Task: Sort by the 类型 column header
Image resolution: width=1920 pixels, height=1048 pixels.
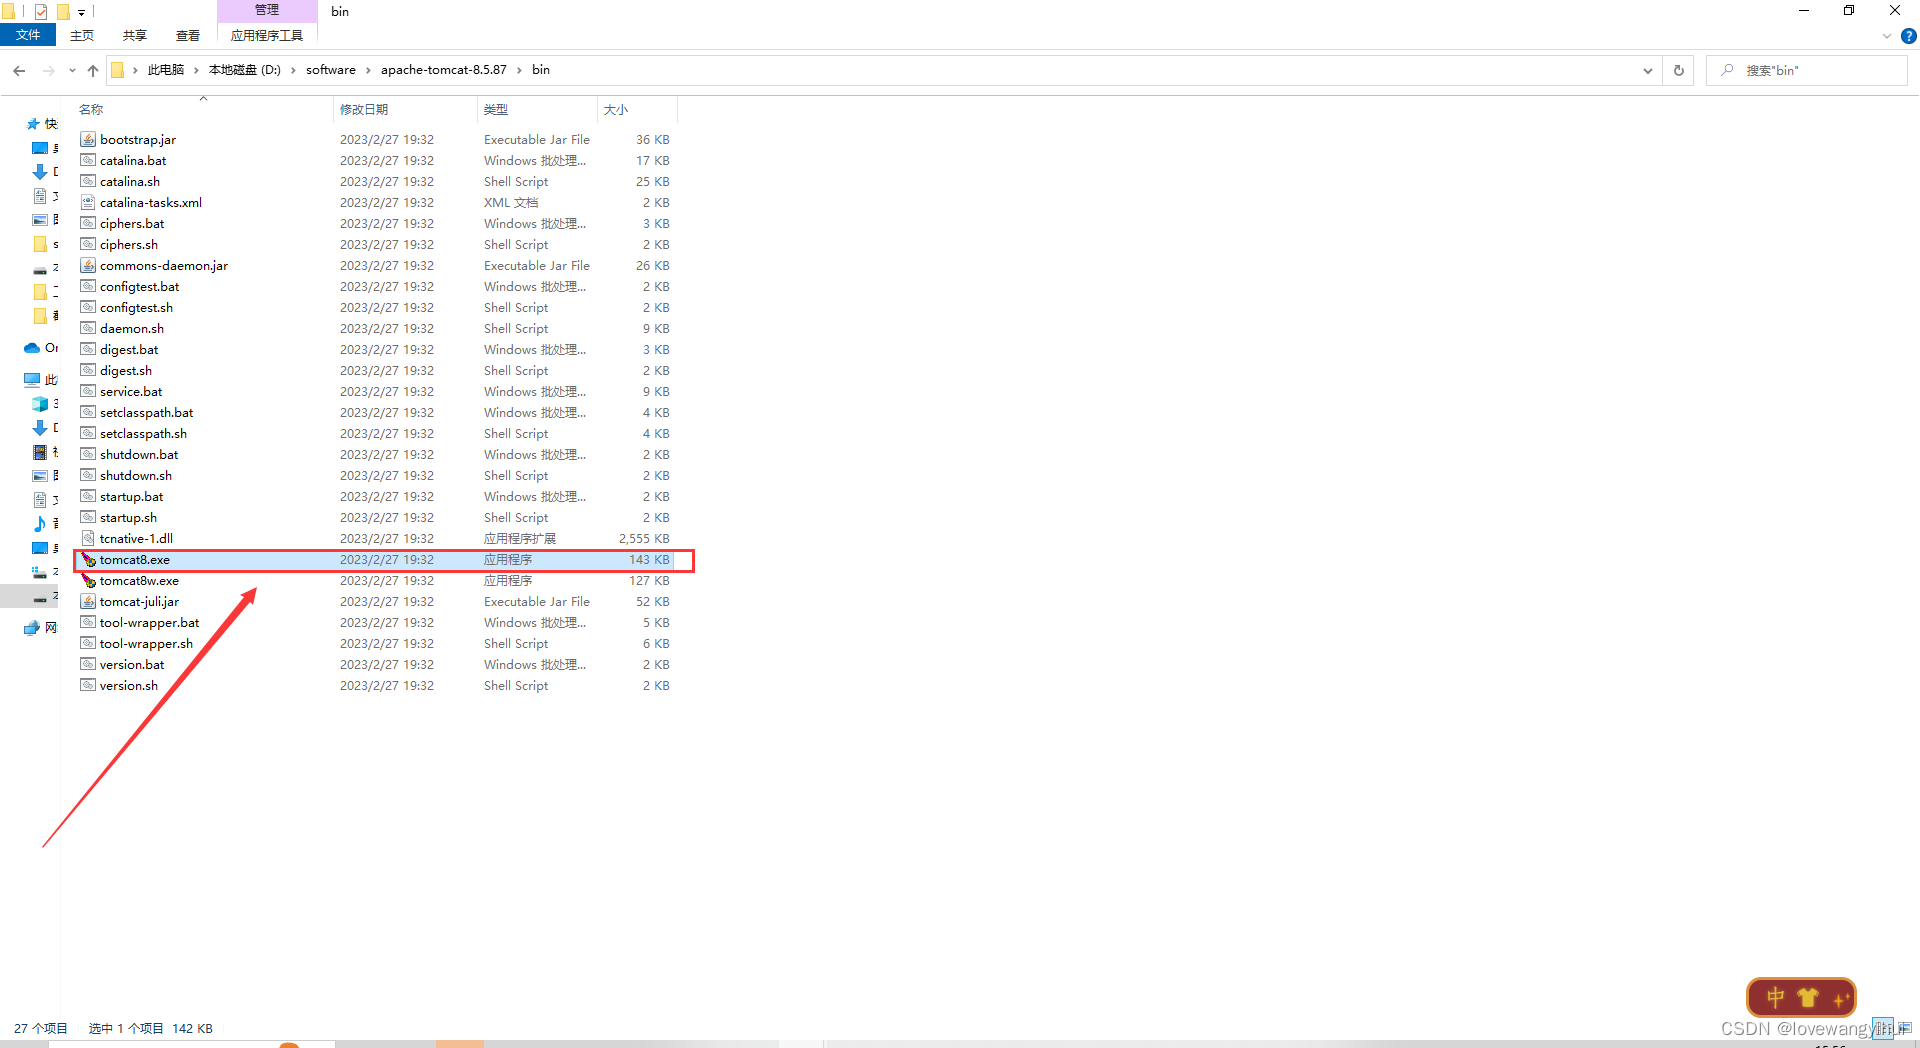Action: pos(537,109)
